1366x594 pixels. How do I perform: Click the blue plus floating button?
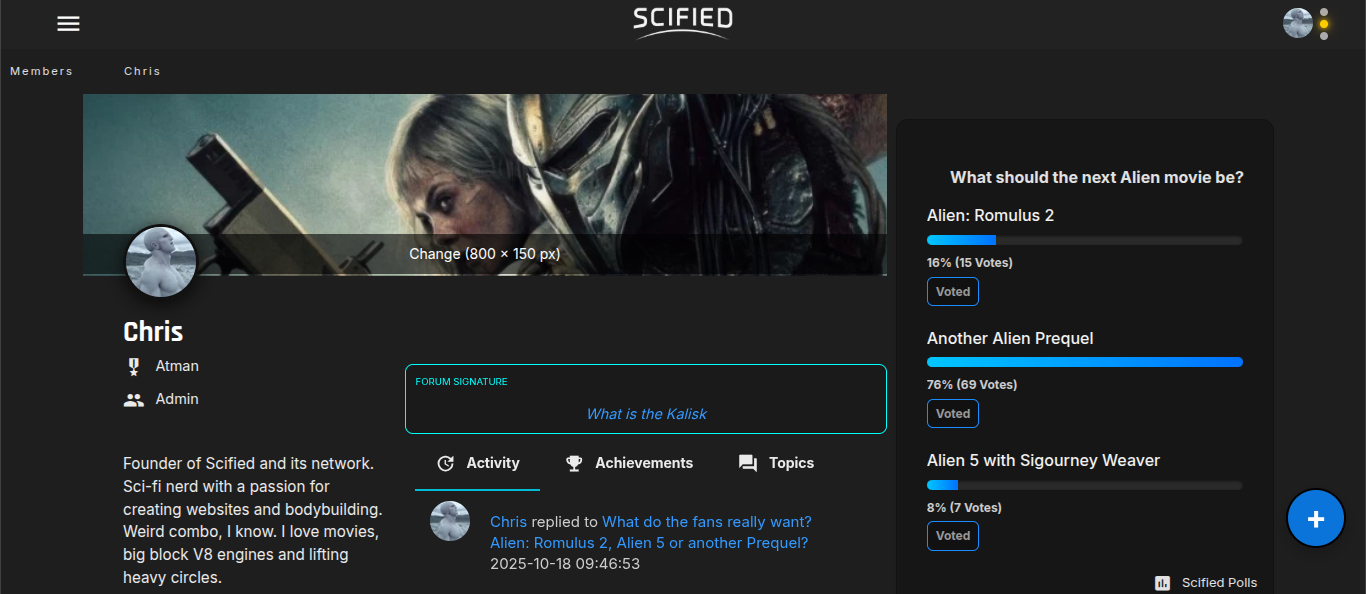(x=1316, y=519)
